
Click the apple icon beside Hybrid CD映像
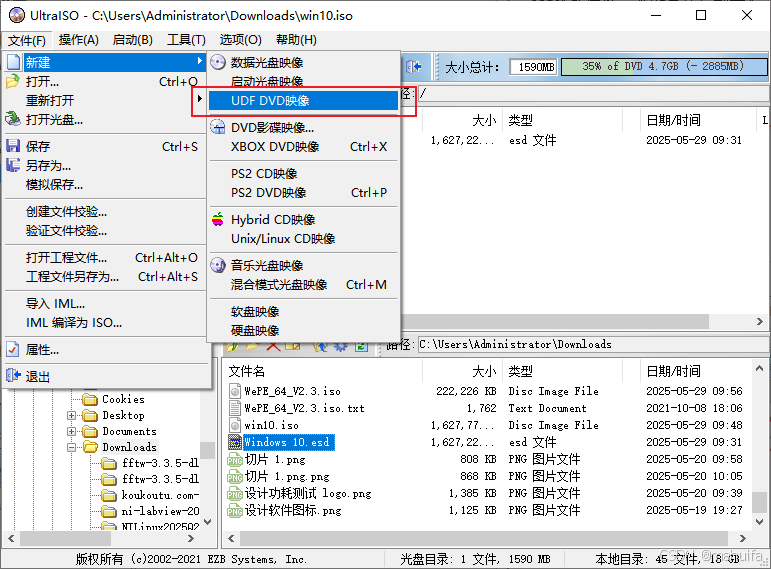point(218,219)
